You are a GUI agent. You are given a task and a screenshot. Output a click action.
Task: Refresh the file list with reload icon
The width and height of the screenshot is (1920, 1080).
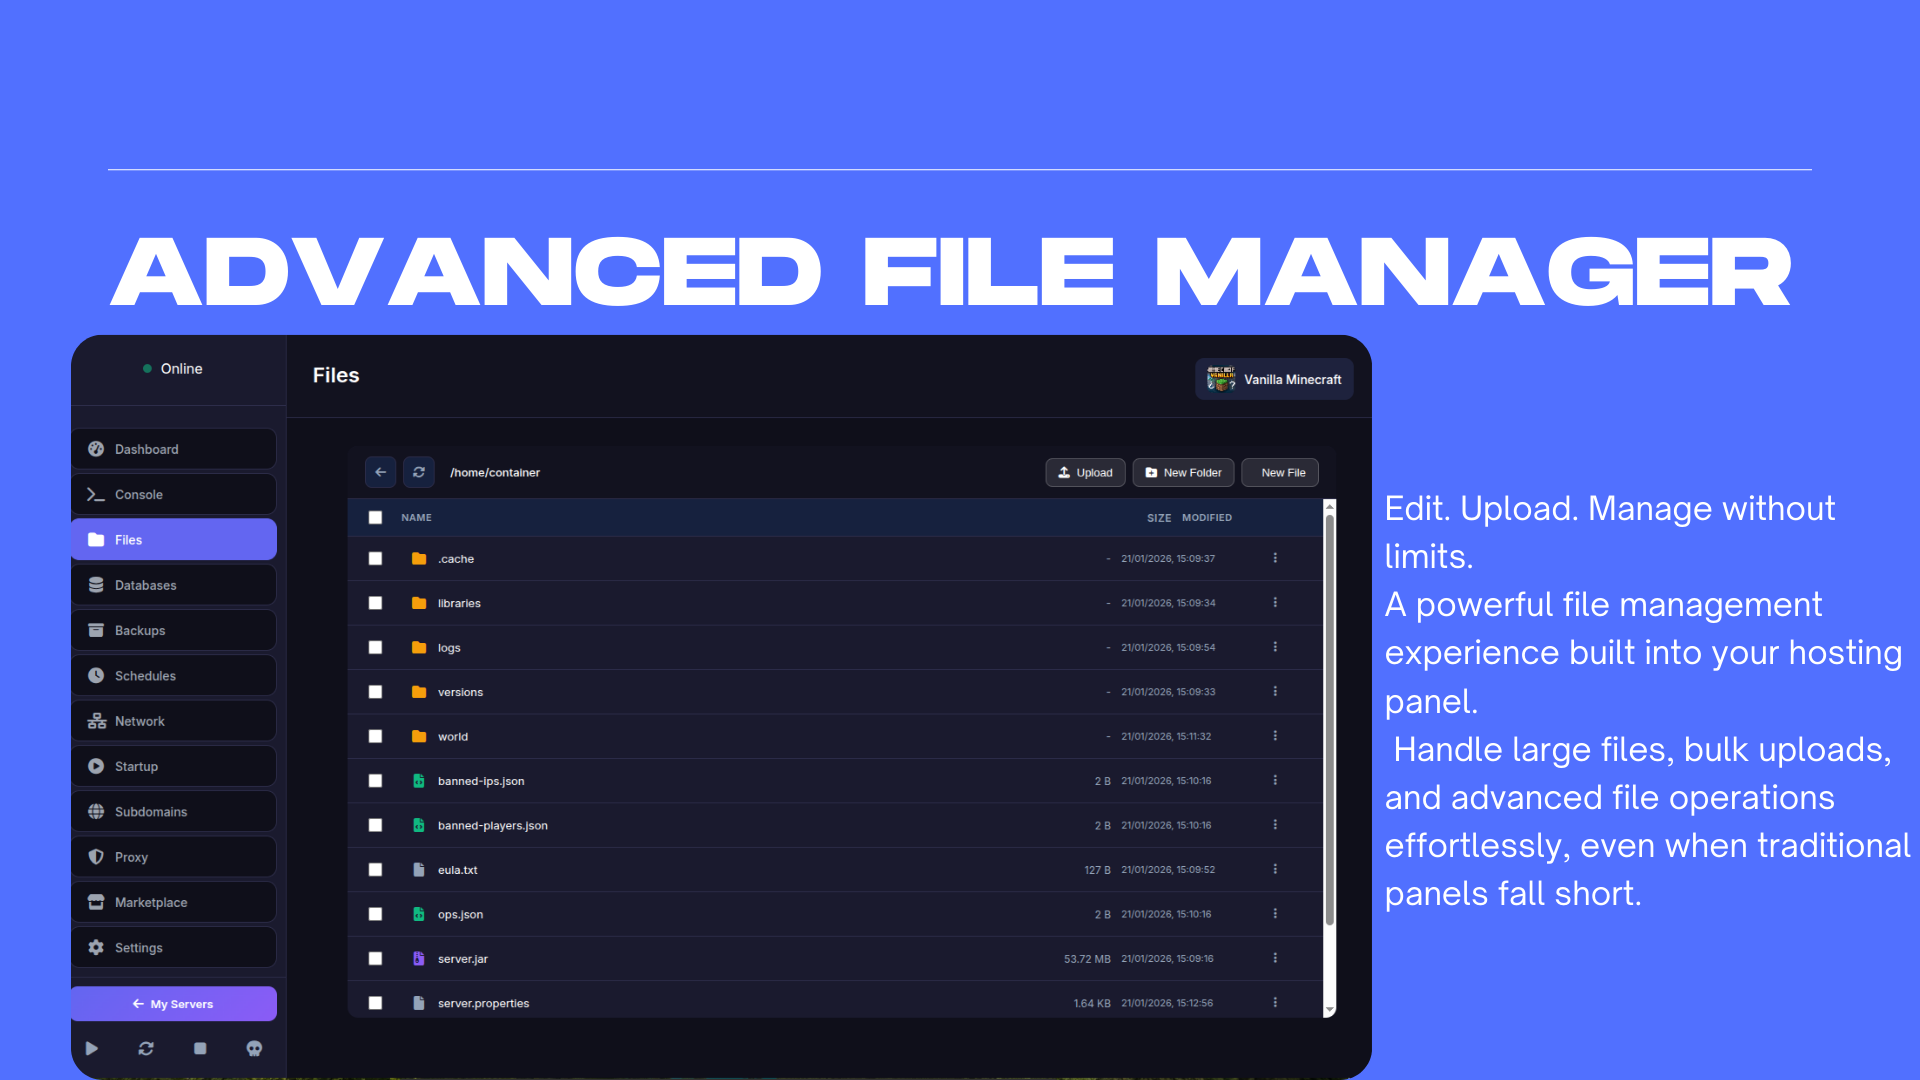click(419, 472)
